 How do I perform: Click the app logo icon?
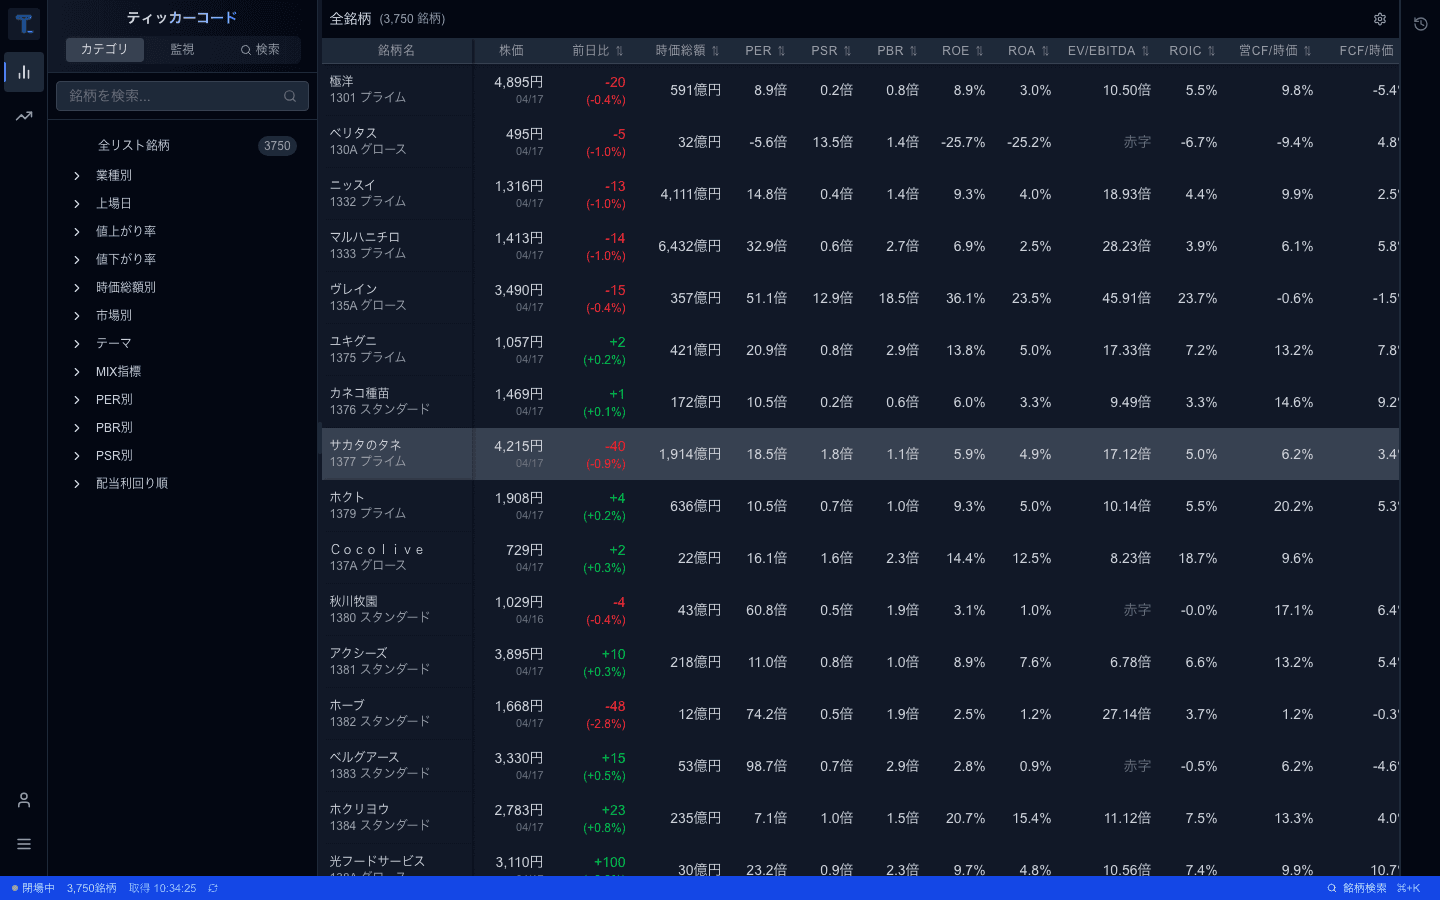click(23, 23)
